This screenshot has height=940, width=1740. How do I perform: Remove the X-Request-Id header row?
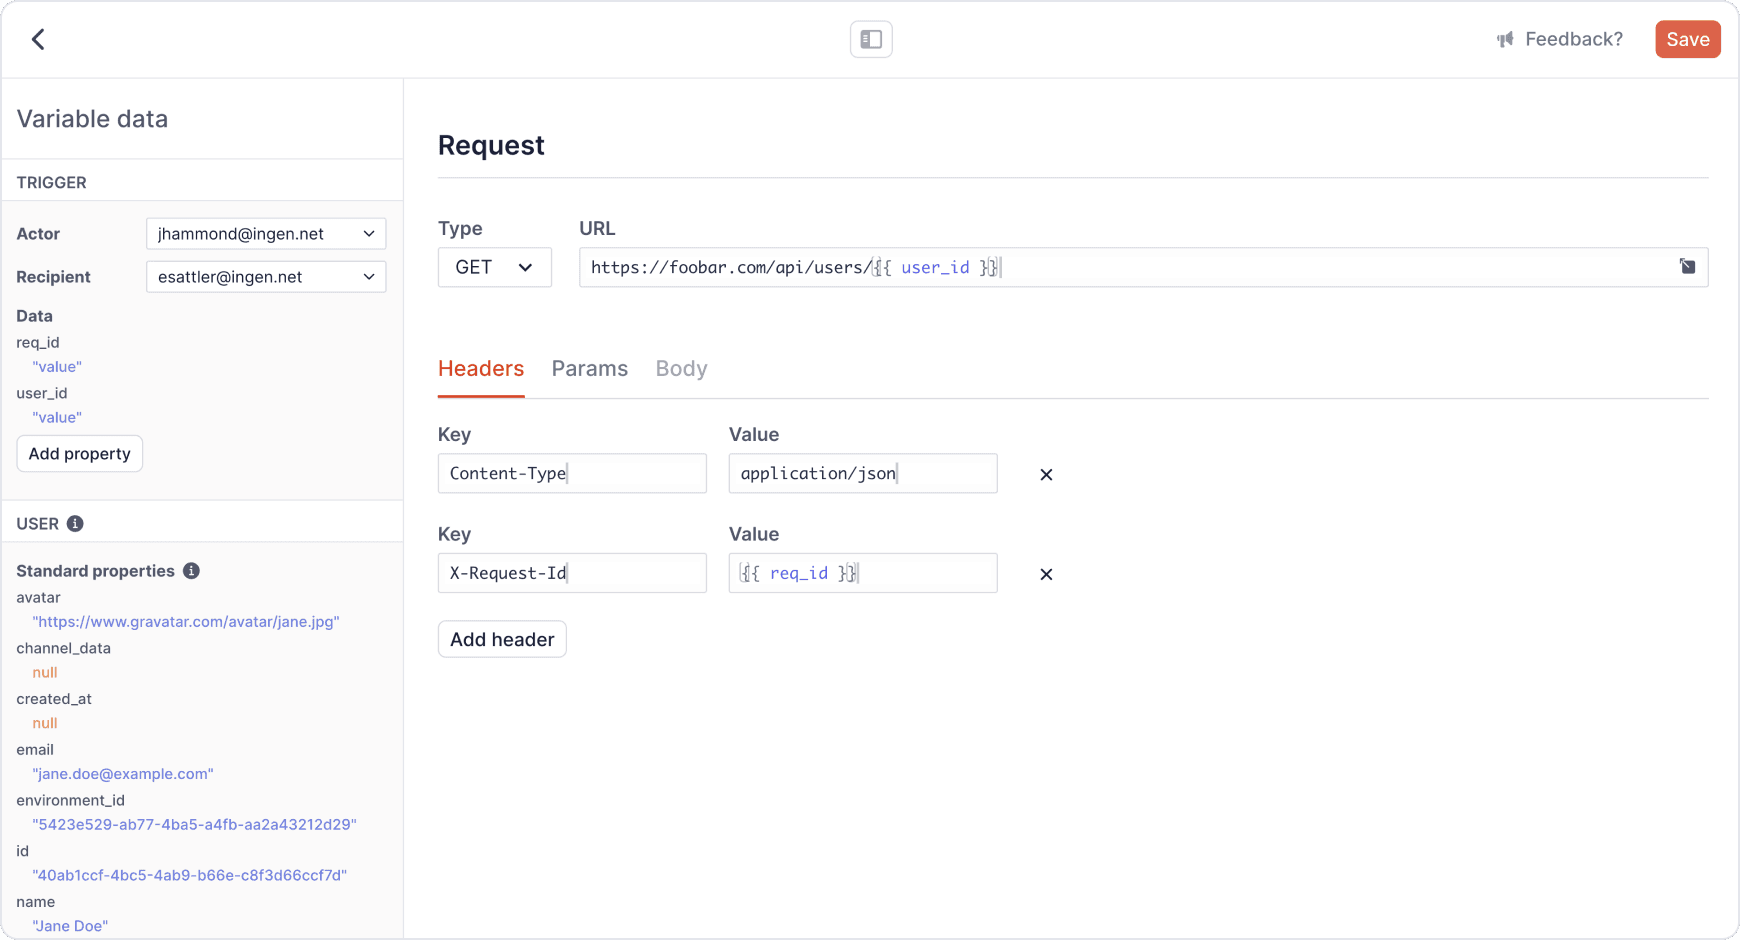[1046, 574]
